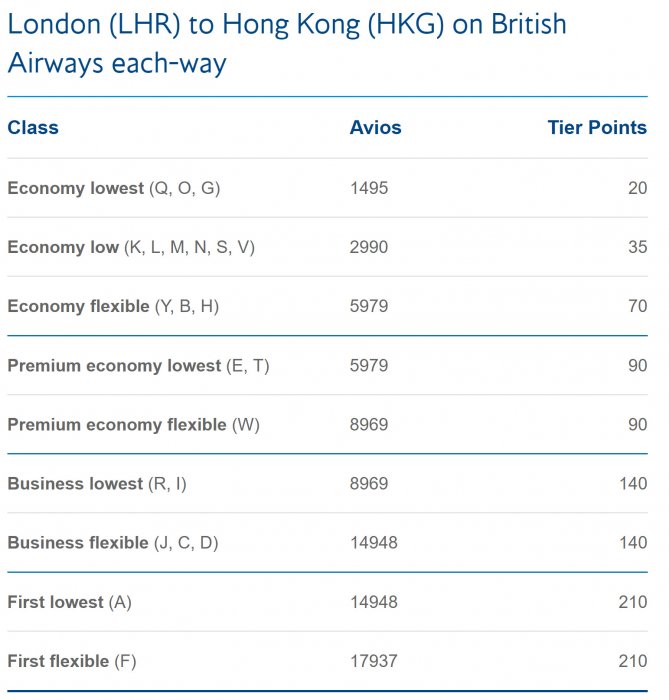669x700 pixels.
Task: Click the 2990 Avios value
Action: click(x=369, y=247)
